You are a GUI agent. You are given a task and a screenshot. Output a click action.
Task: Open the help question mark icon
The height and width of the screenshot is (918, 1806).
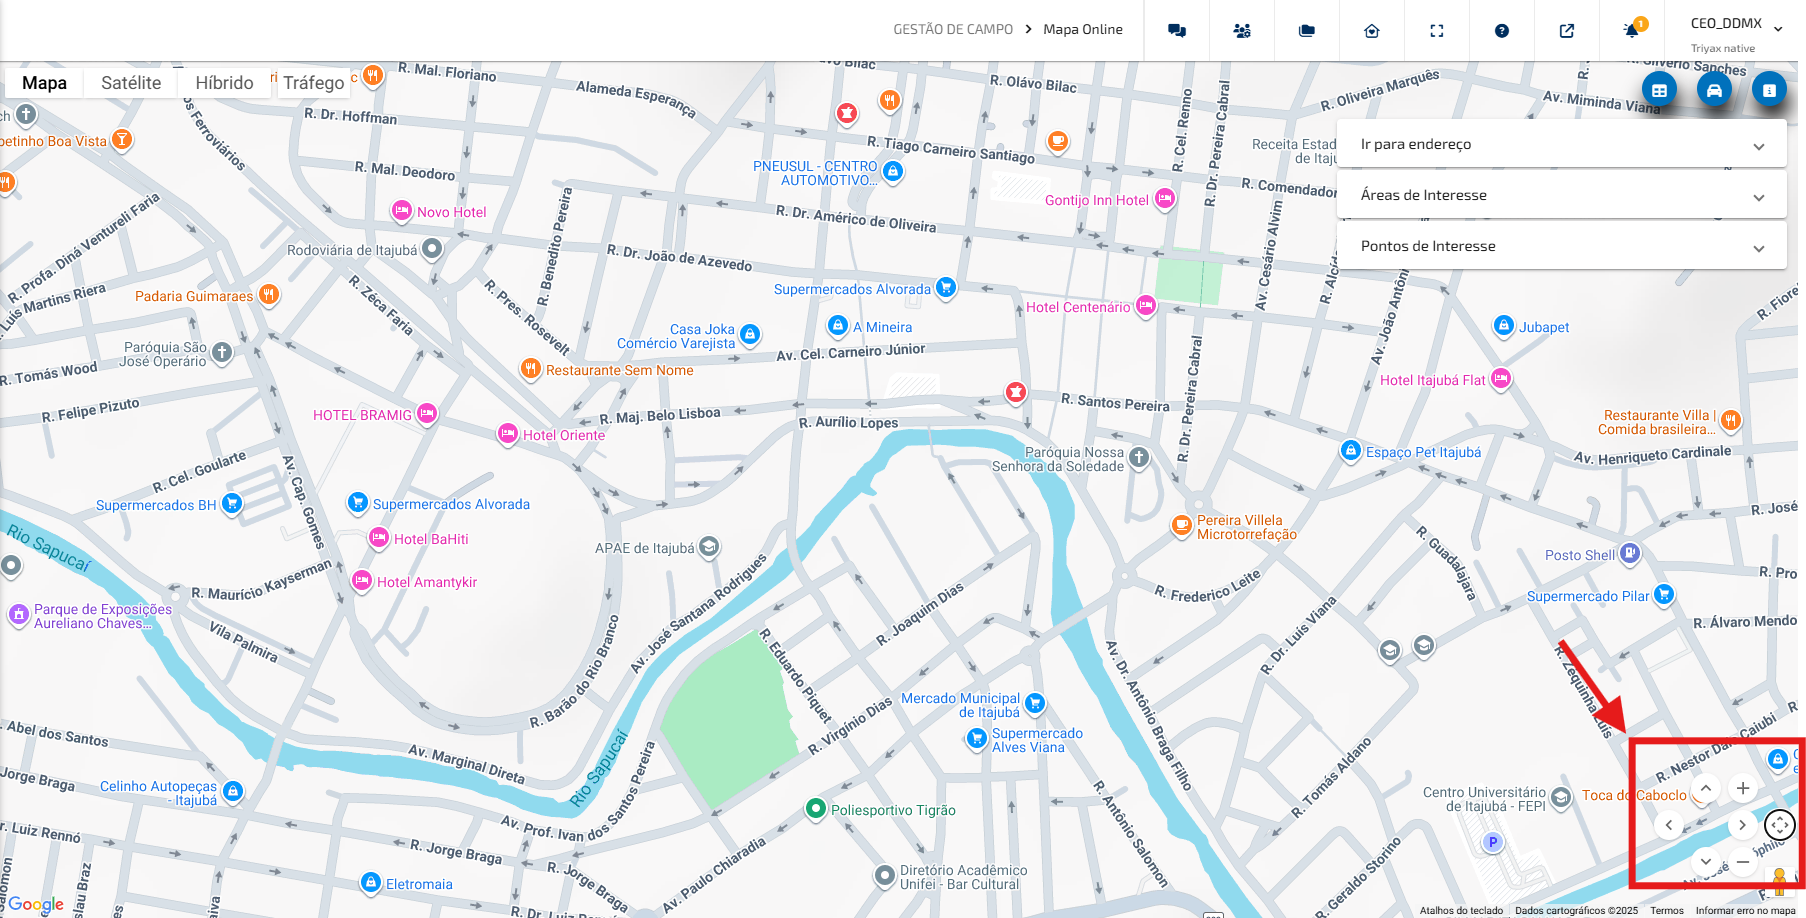(1502, 31)
